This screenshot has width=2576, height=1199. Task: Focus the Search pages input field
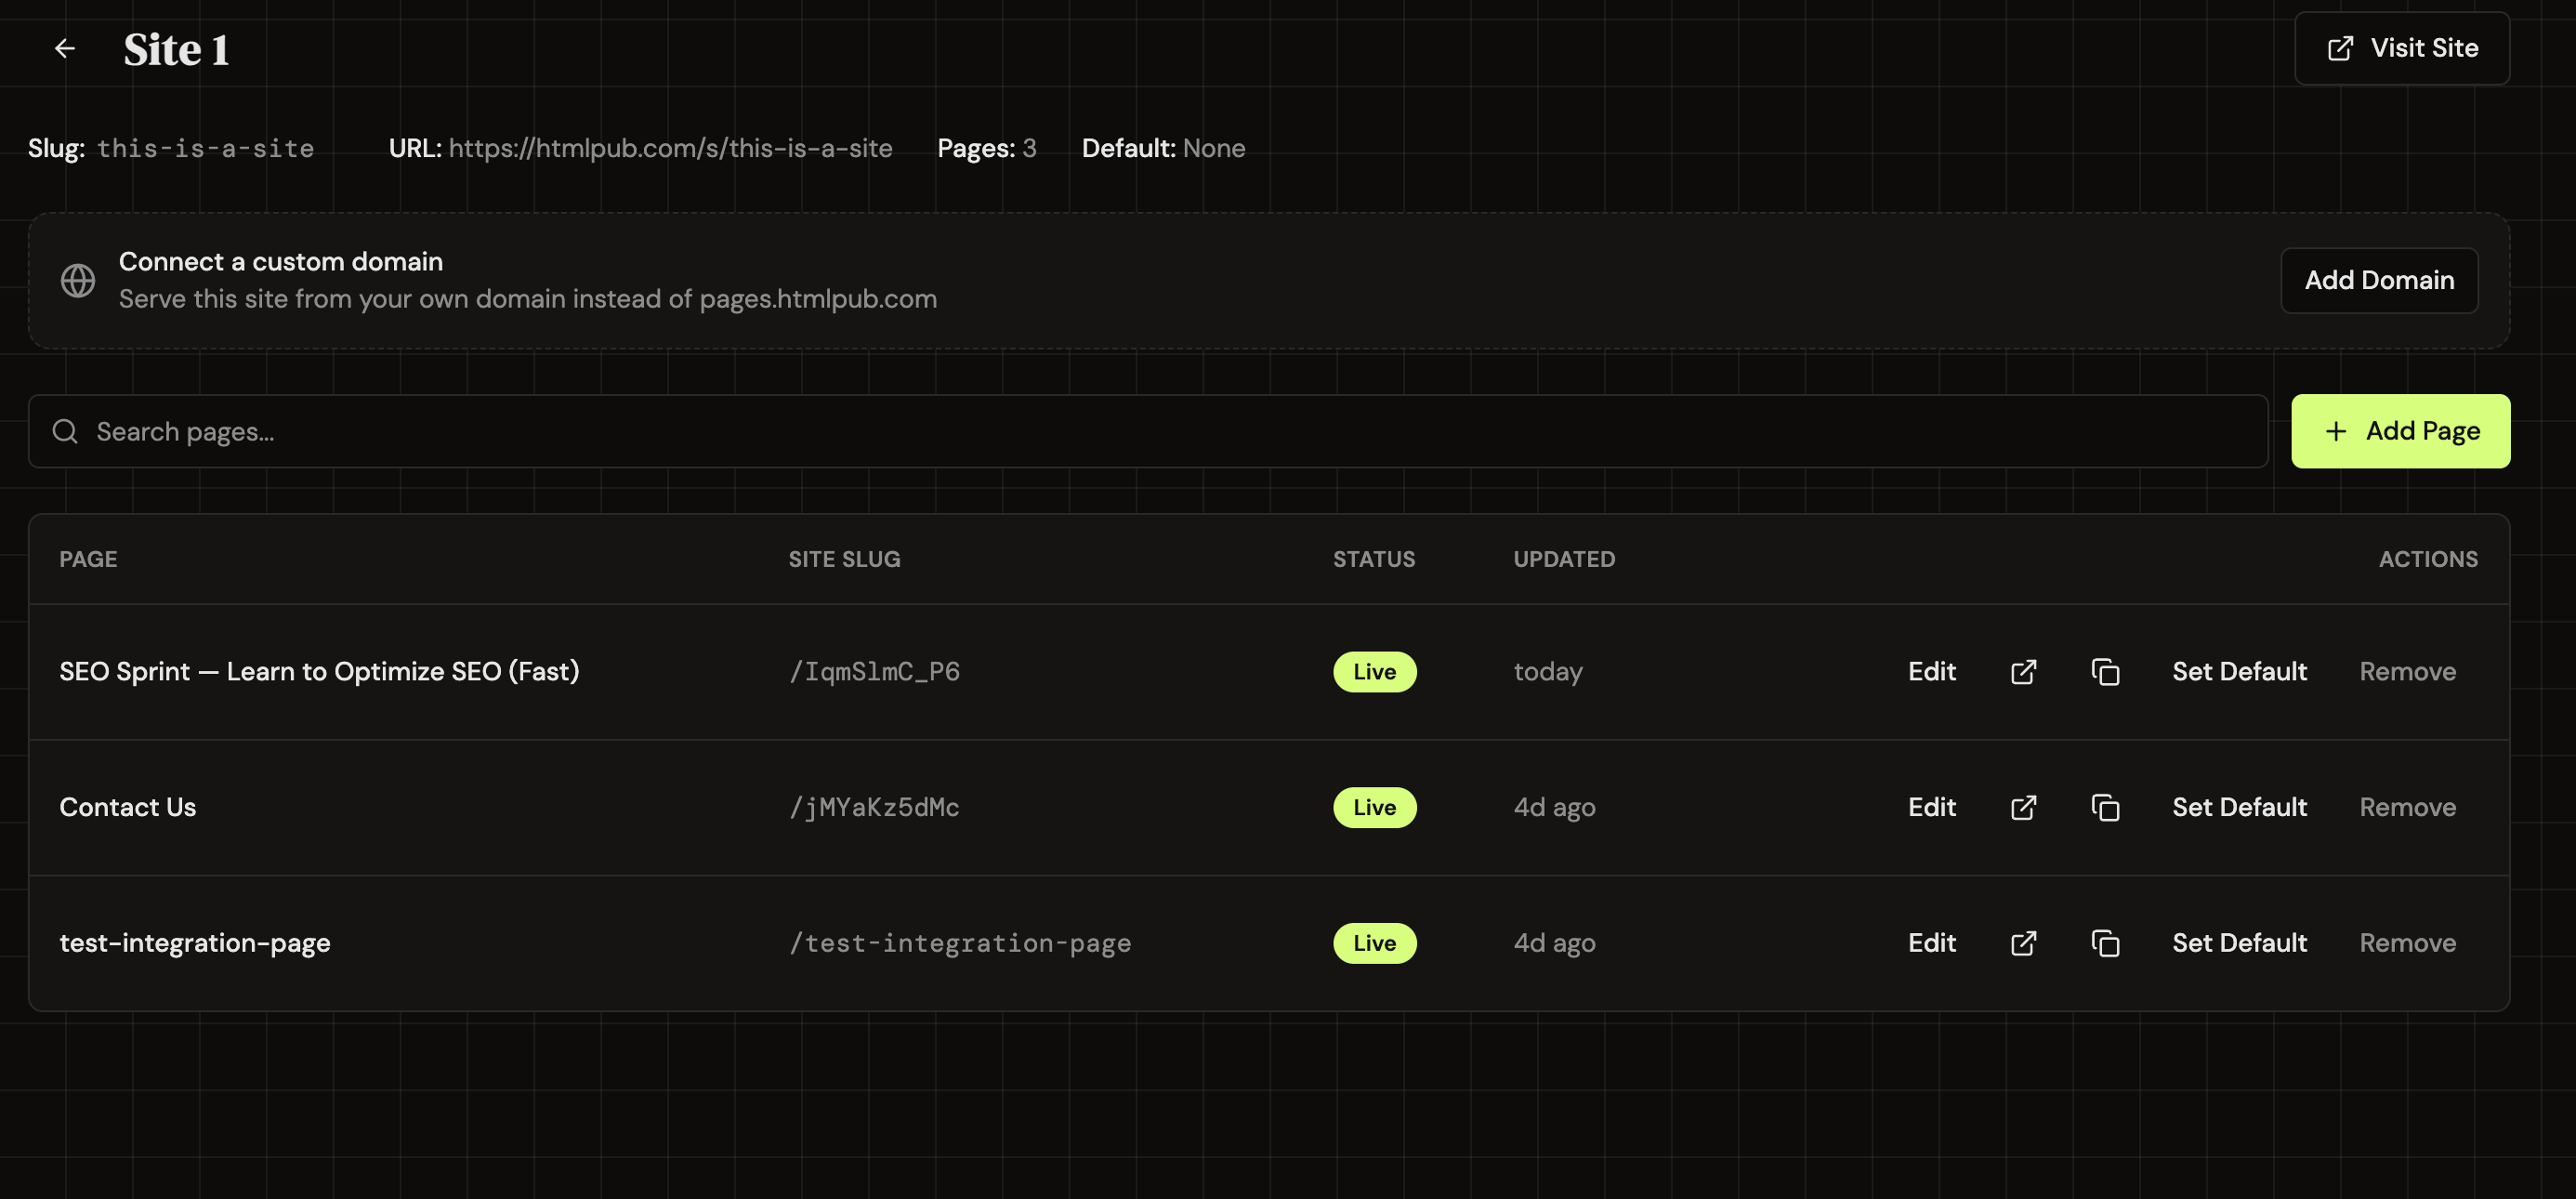click(1148, 431)
